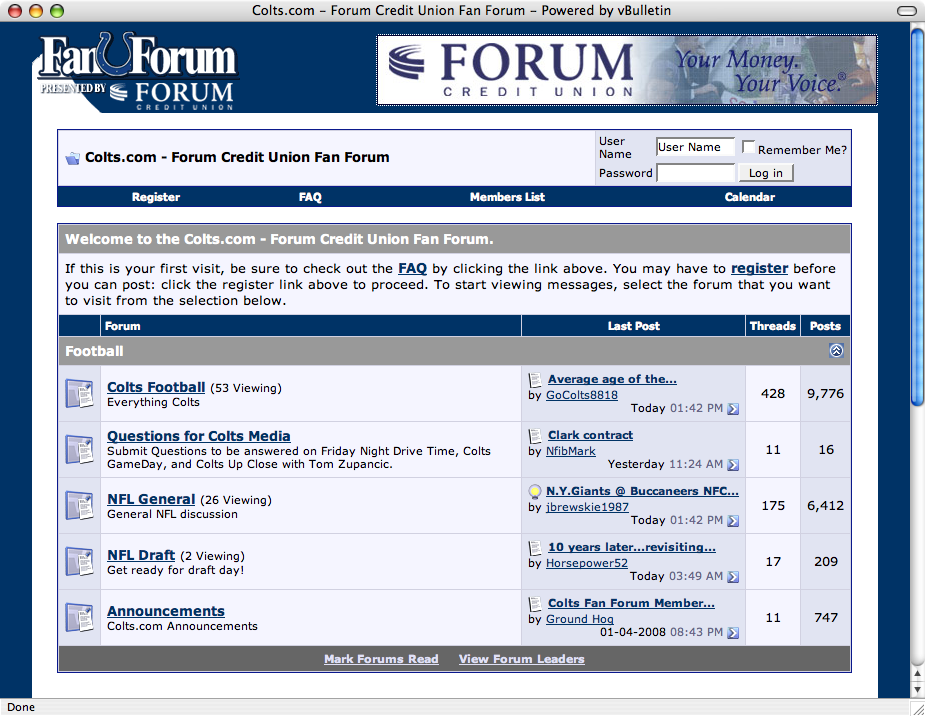Go to last post arrow for Clark contract
The height and width of the screenshot is (716, 925).
[733, 465]
